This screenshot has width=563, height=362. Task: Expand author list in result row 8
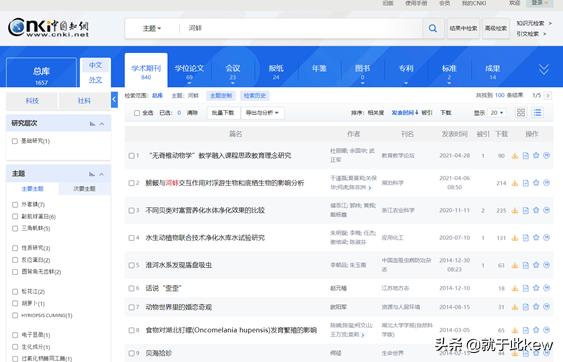(363, 335)
